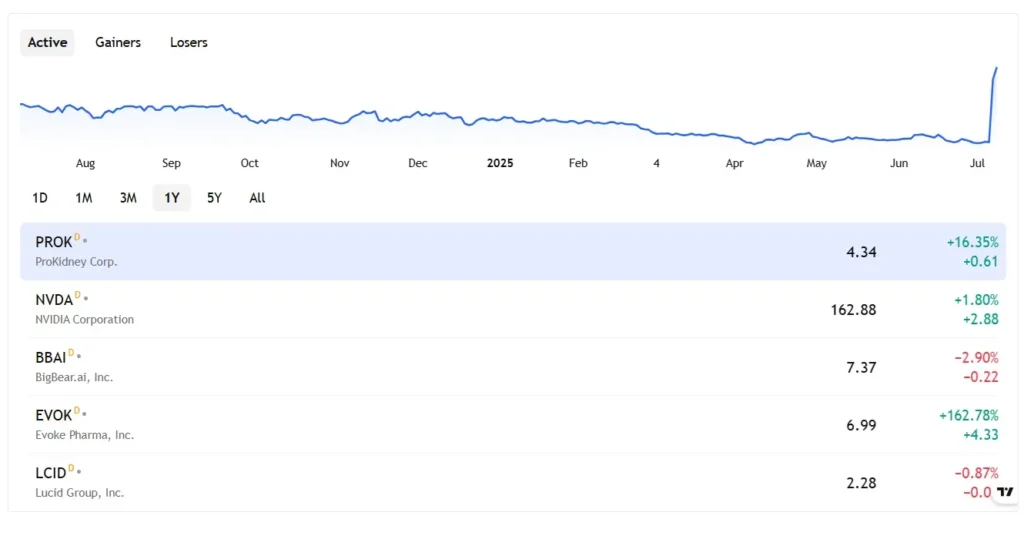
Task: Select the 1D time range
Action: click(40, 198)
